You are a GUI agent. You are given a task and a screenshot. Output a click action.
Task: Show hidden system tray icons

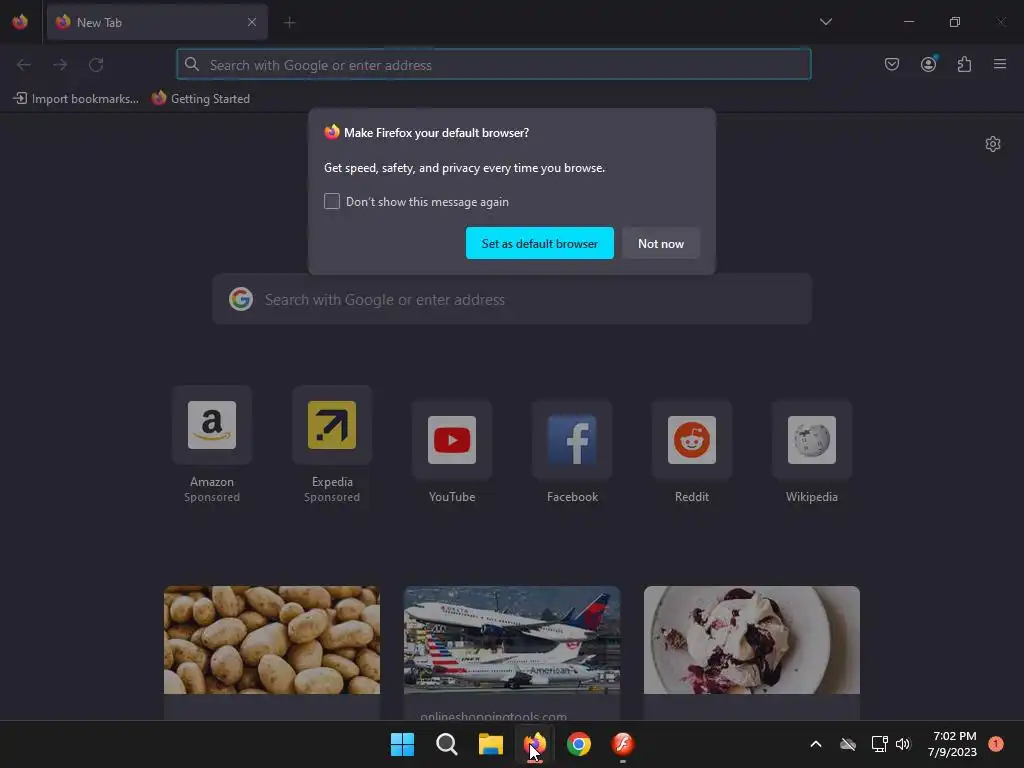click(816, 744)
